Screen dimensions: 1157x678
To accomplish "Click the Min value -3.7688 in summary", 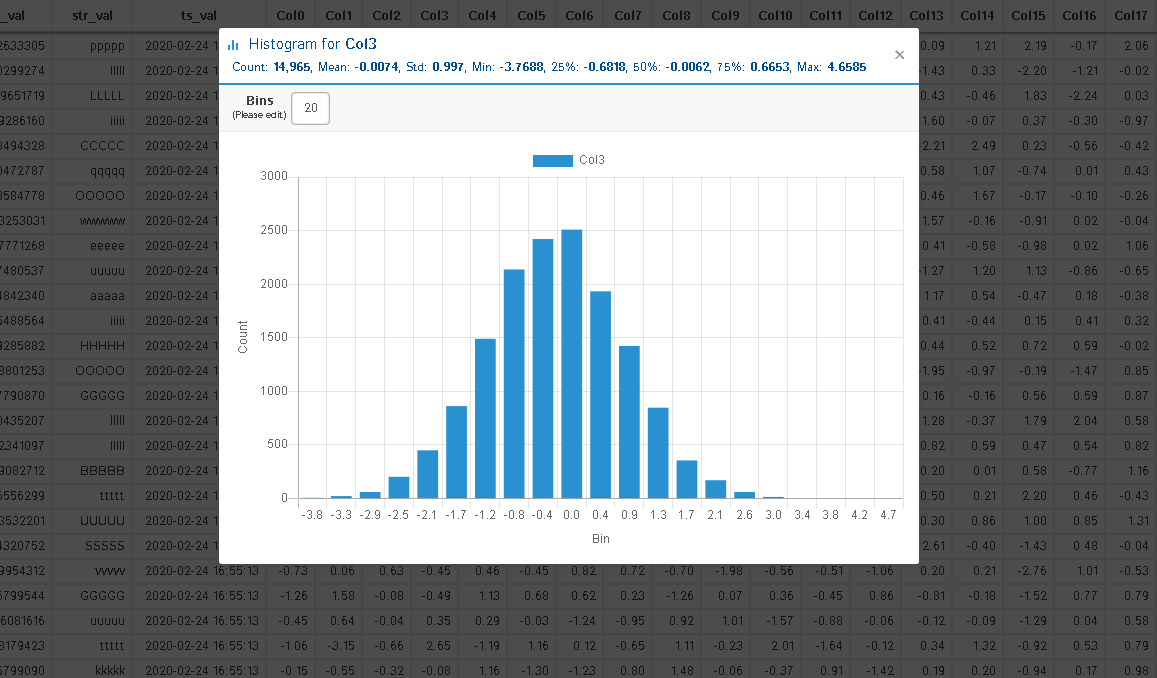I will 520,67.
